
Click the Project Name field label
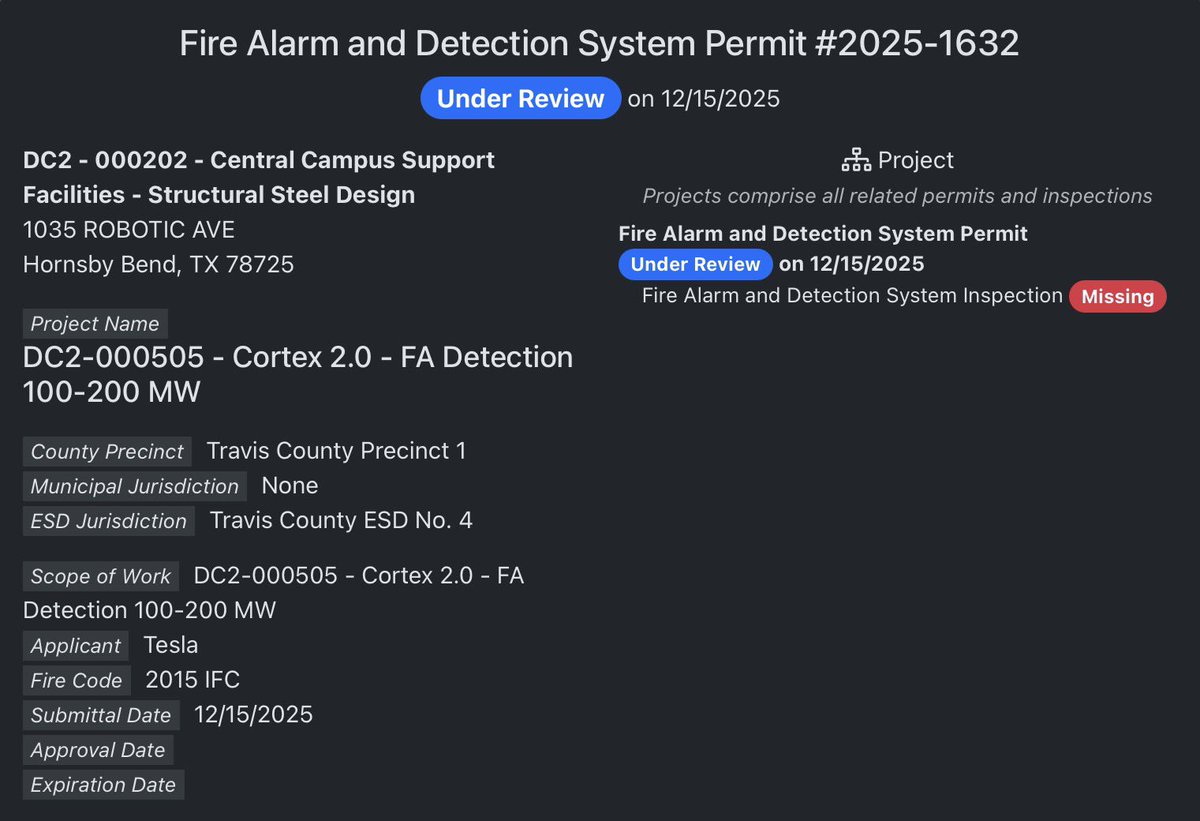pyautogui.click(x=95, y=324)
